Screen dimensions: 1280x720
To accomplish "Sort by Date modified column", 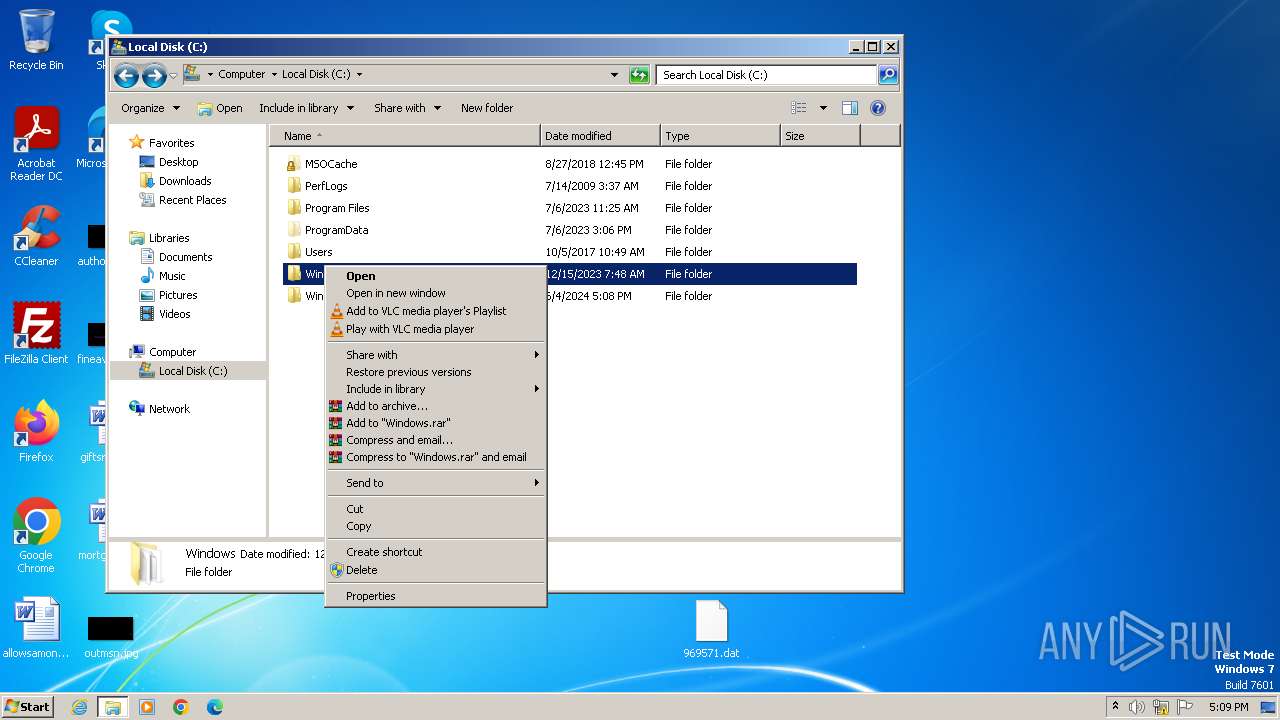I will click(x=600, y=136).
